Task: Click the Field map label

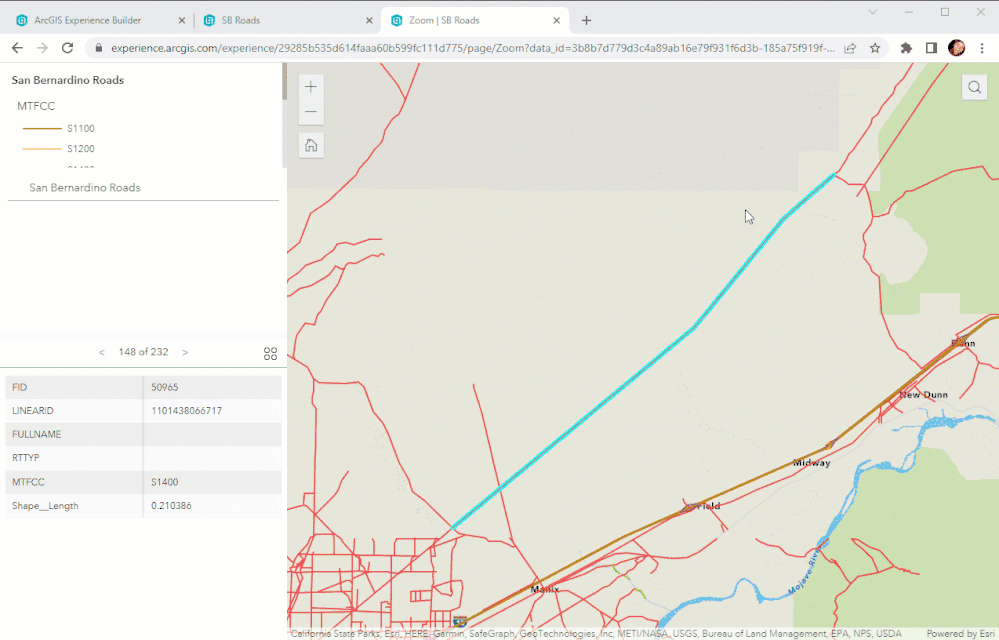Action: click(708, 506)
